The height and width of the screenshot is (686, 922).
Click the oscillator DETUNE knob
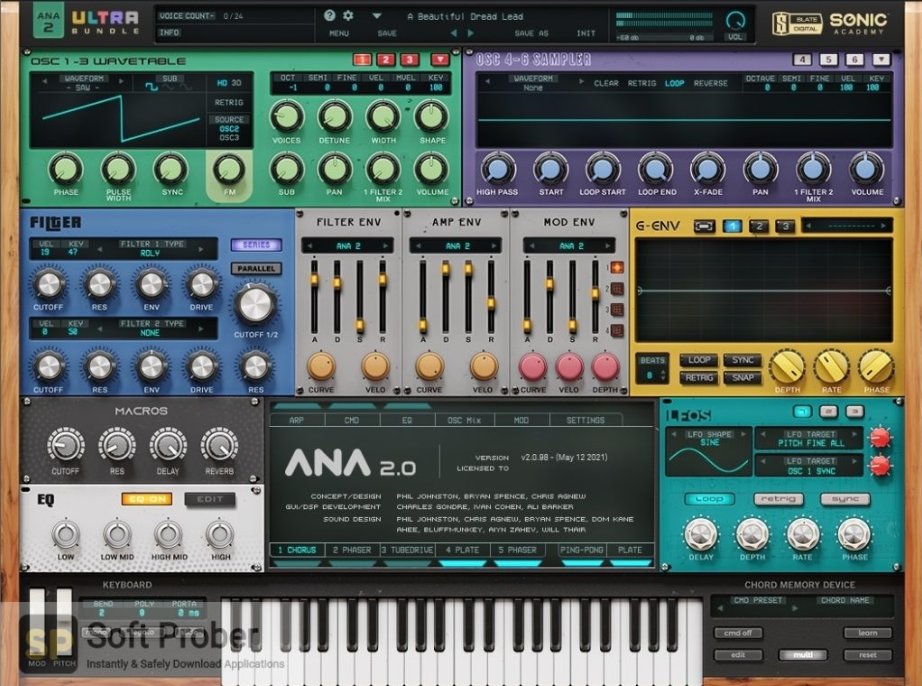(x=334, y=116)
